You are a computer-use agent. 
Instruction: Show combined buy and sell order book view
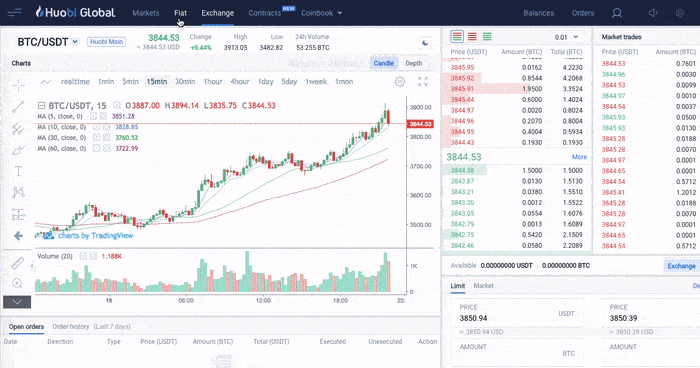click(457, 37)
